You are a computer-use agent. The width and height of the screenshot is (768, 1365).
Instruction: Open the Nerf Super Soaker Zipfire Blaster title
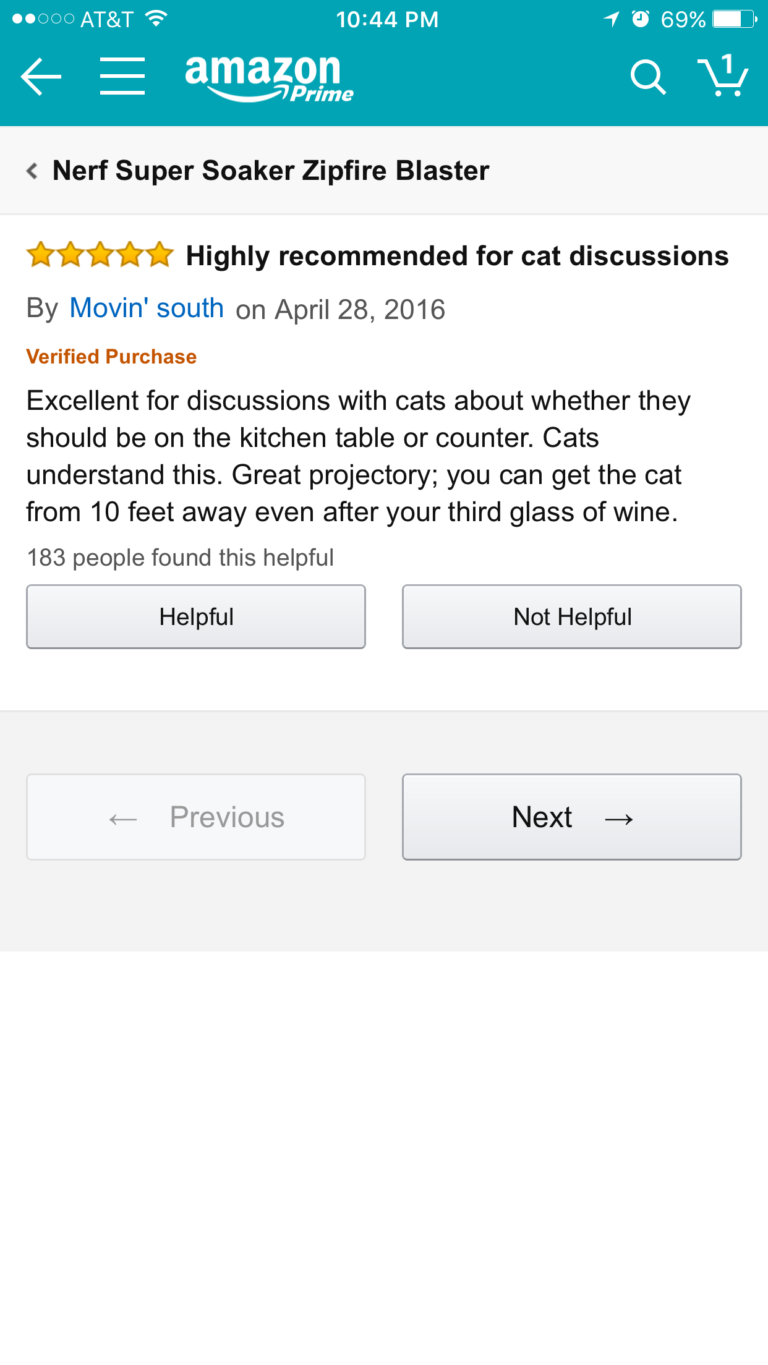(271, 171)
